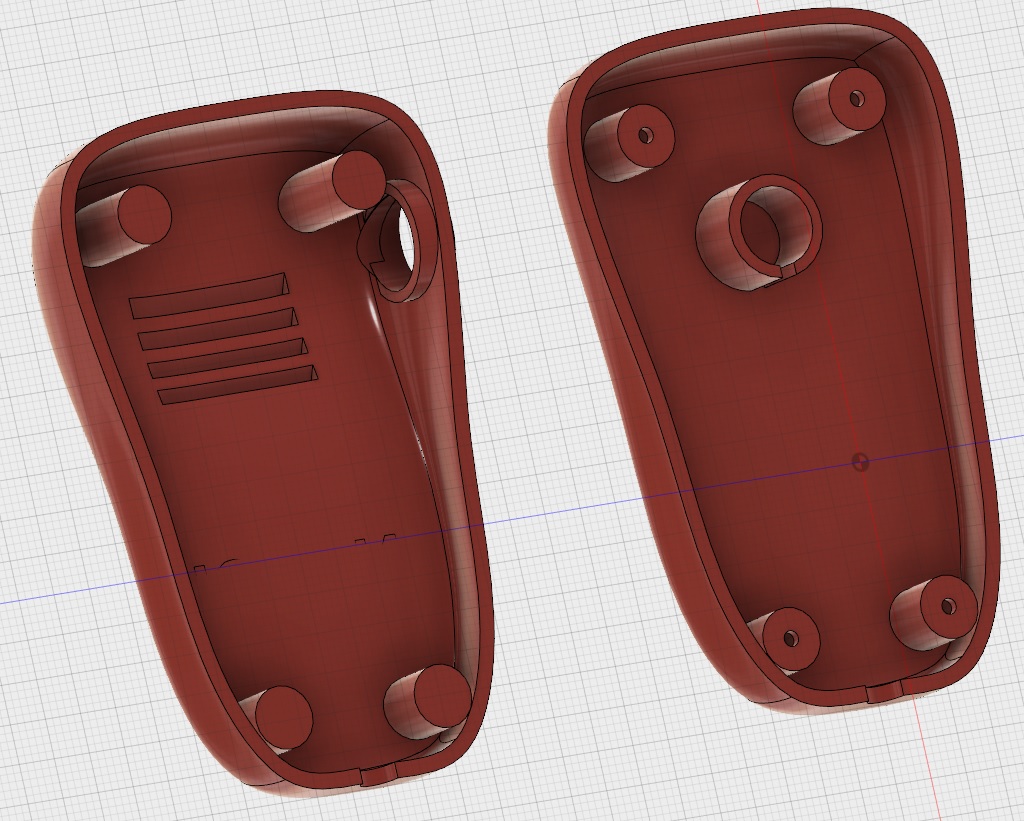This screenshot has width=1024, height=821.
Task: Pick left shell's bottom-left solid post
Action: coord(283,715)
